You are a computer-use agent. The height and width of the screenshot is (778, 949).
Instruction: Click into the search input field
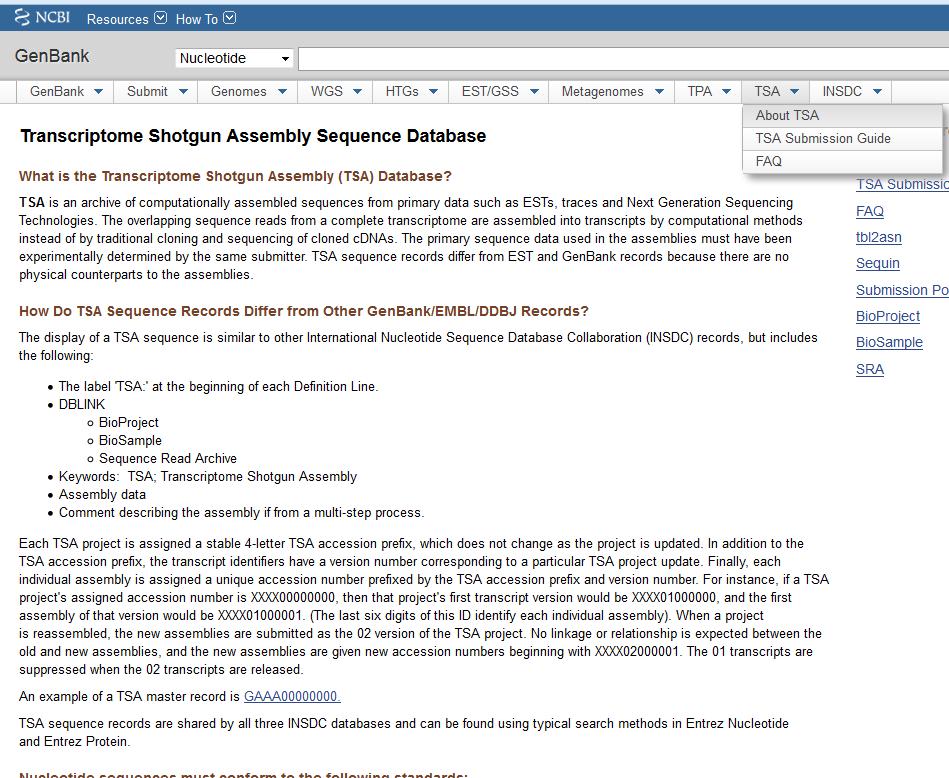point(623,59)
